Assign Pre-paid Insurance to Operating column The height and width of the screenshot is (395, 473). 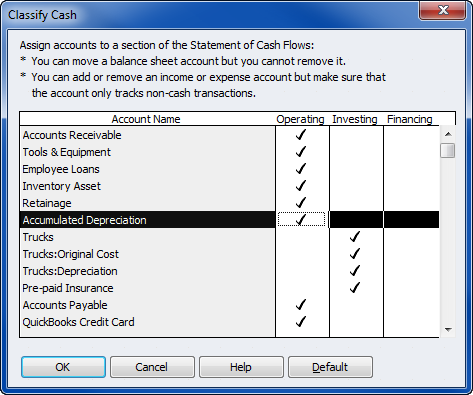coord(302,288)
